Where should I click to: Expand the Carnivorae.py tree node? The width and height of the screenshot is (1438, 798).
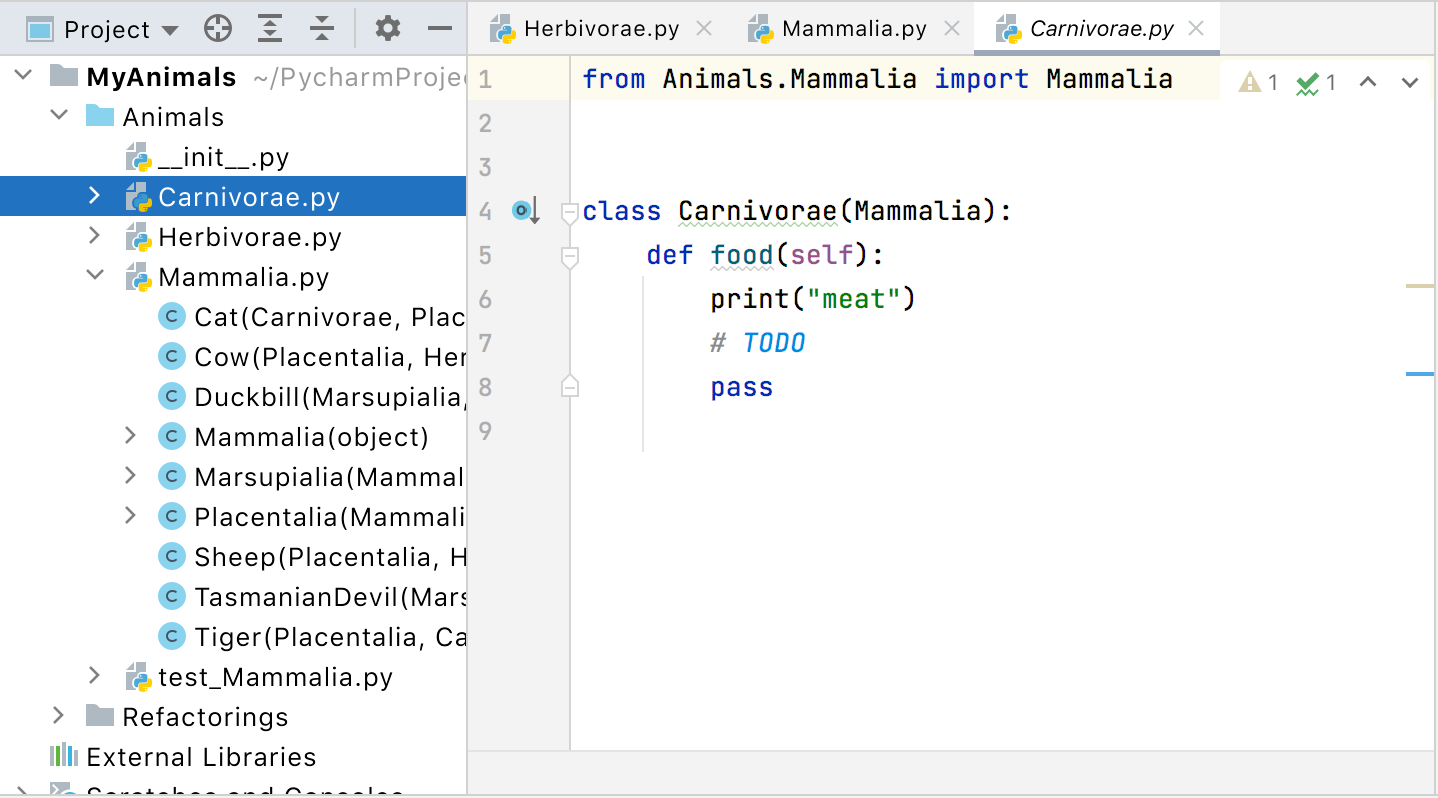coord(95,196)
